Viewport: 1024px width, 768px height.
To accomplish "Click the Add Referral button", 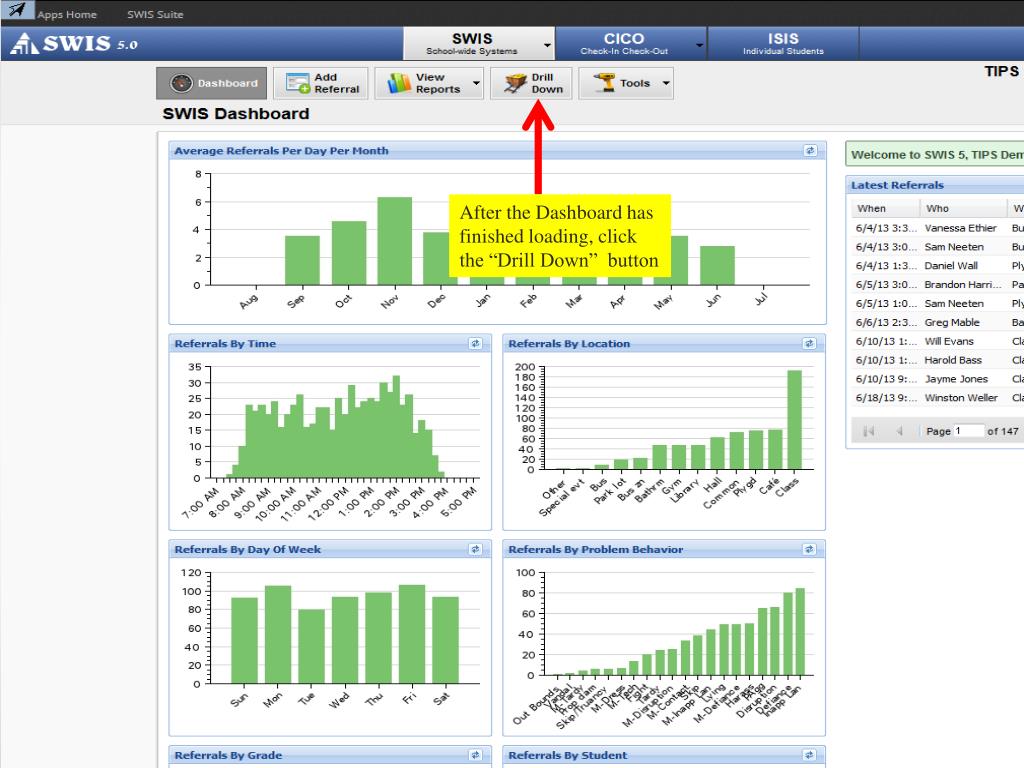I will 321,83.
